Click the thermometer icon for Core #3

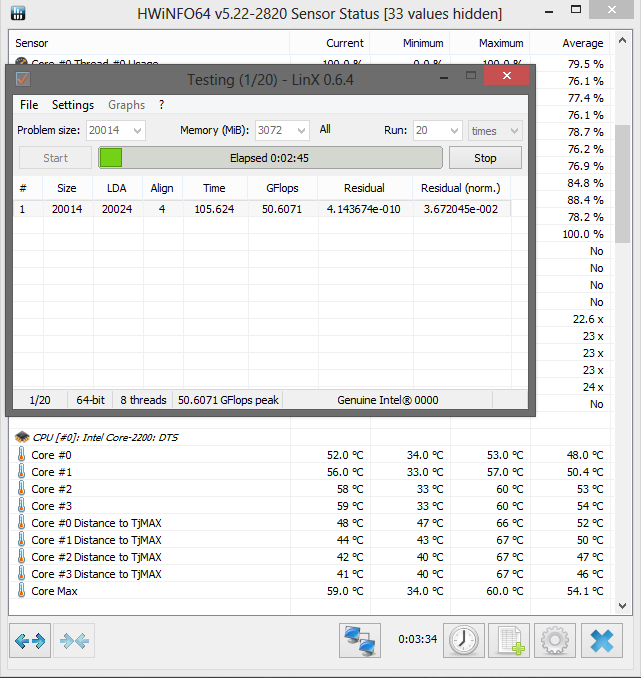click(21, 505)
